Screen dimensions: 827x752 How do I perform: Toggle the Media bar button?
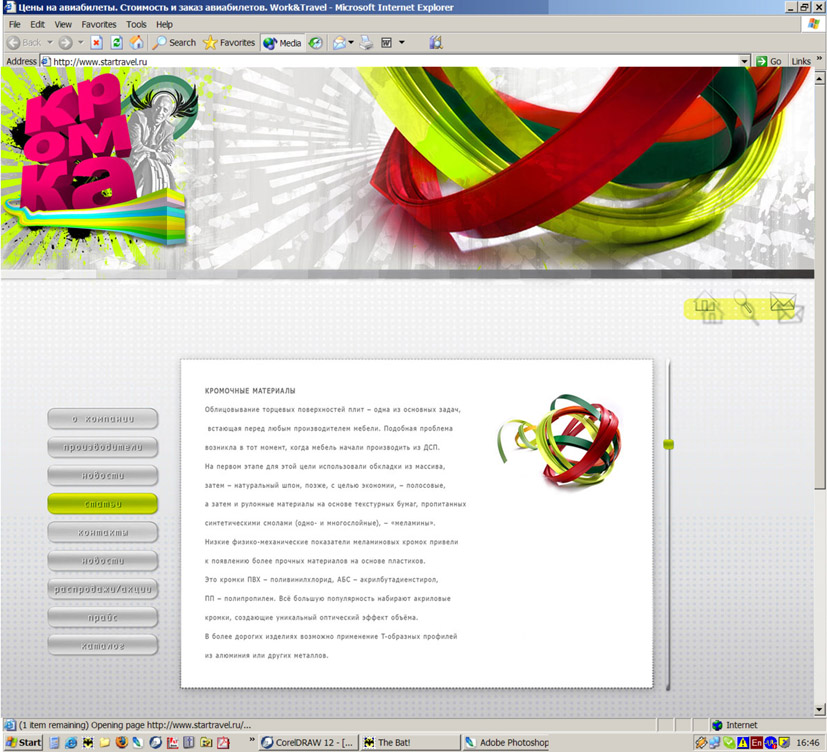coord(282,43)
